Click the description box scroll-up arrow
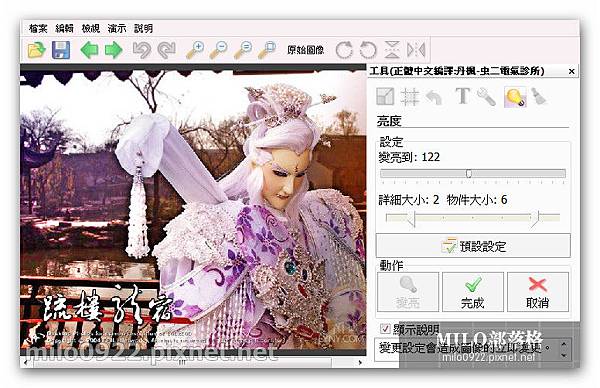The image size is (600, 388). coord(563,344)
